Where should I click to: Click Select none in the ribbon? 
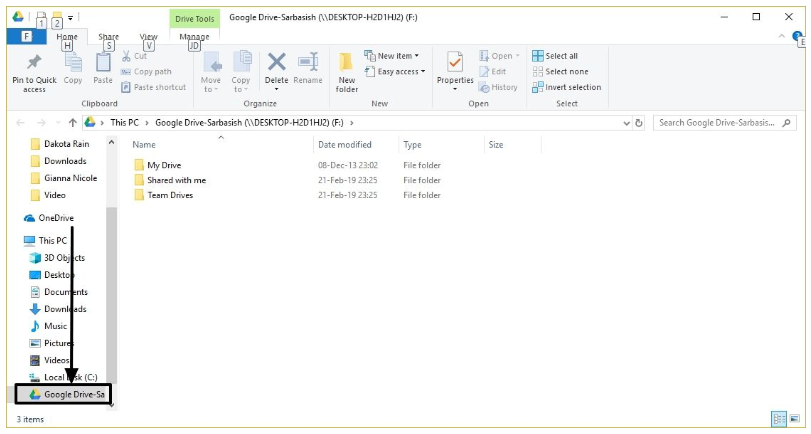click(560, 71)
